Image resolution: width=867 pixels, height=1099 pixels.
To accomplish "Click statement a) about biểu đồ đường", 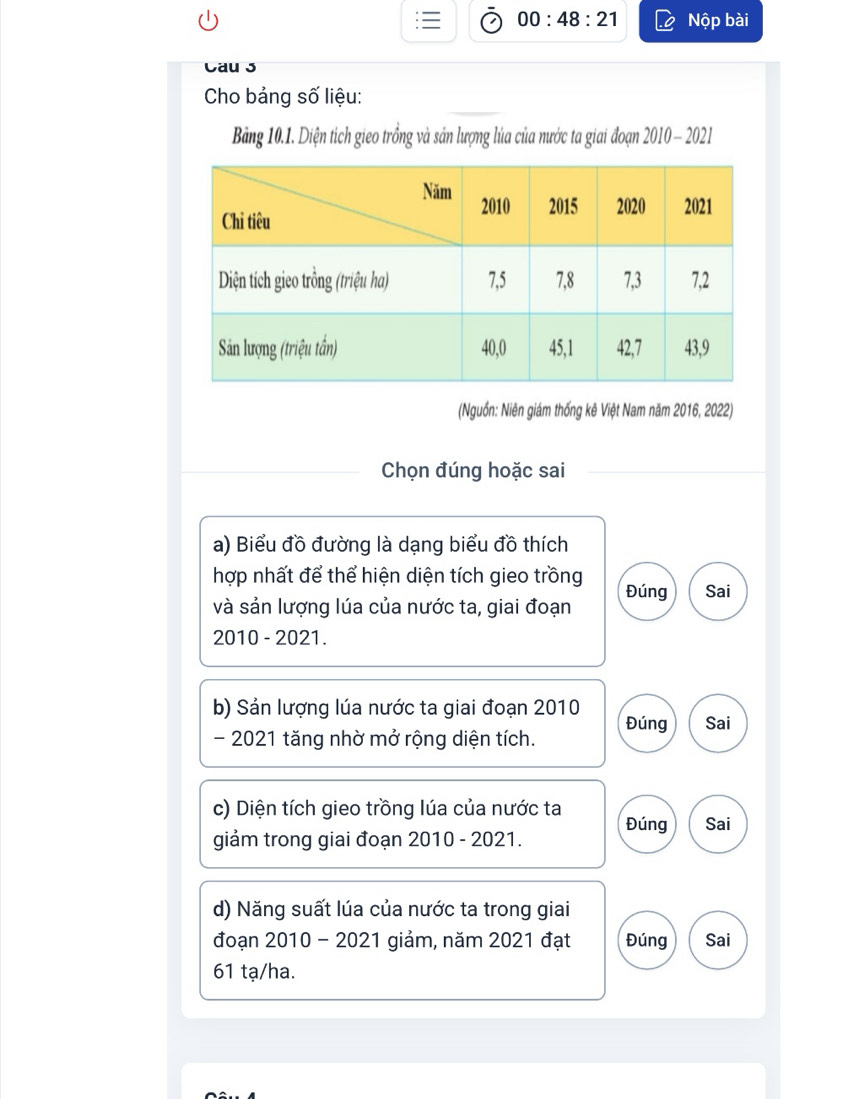I will pos(402,591).
